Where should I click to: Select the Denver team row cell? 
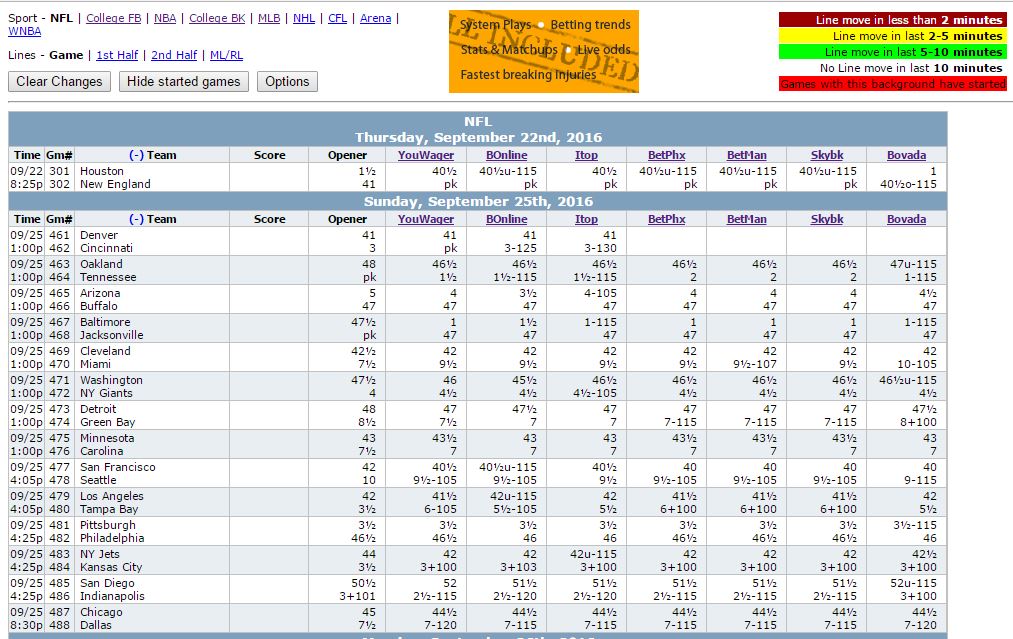(x=100, y=235)
